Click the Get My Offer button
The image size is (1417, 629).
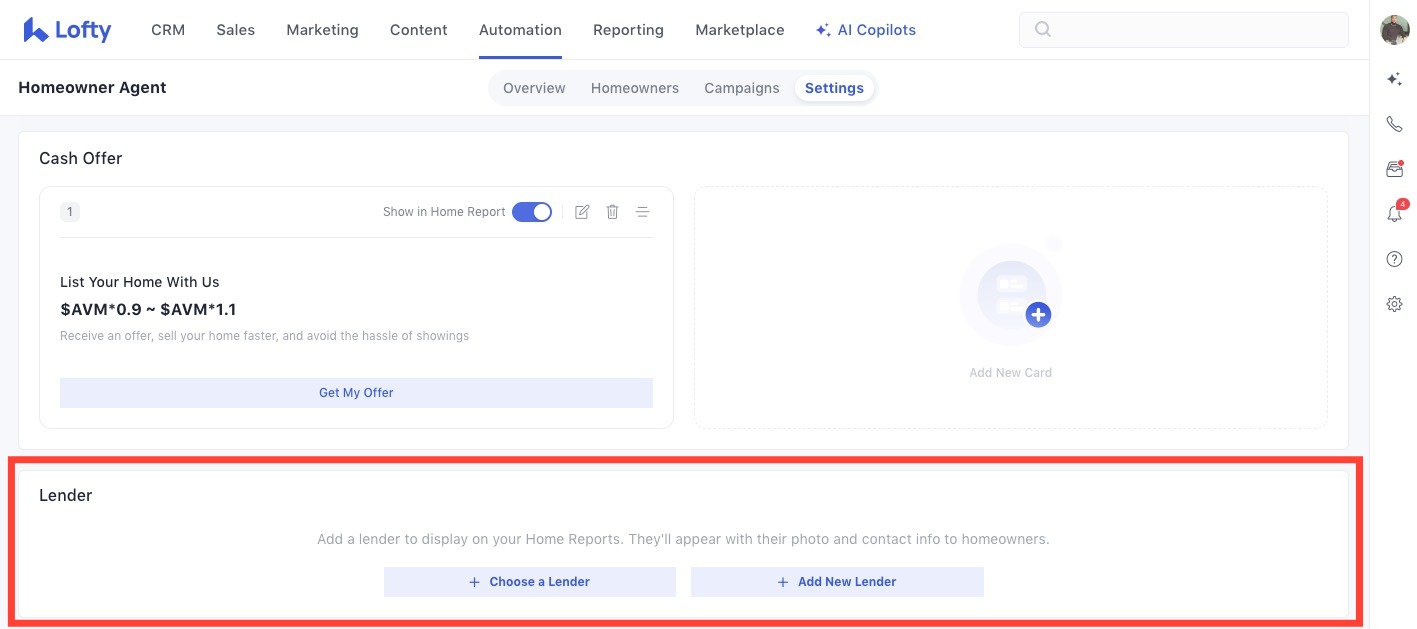point(356,393)
